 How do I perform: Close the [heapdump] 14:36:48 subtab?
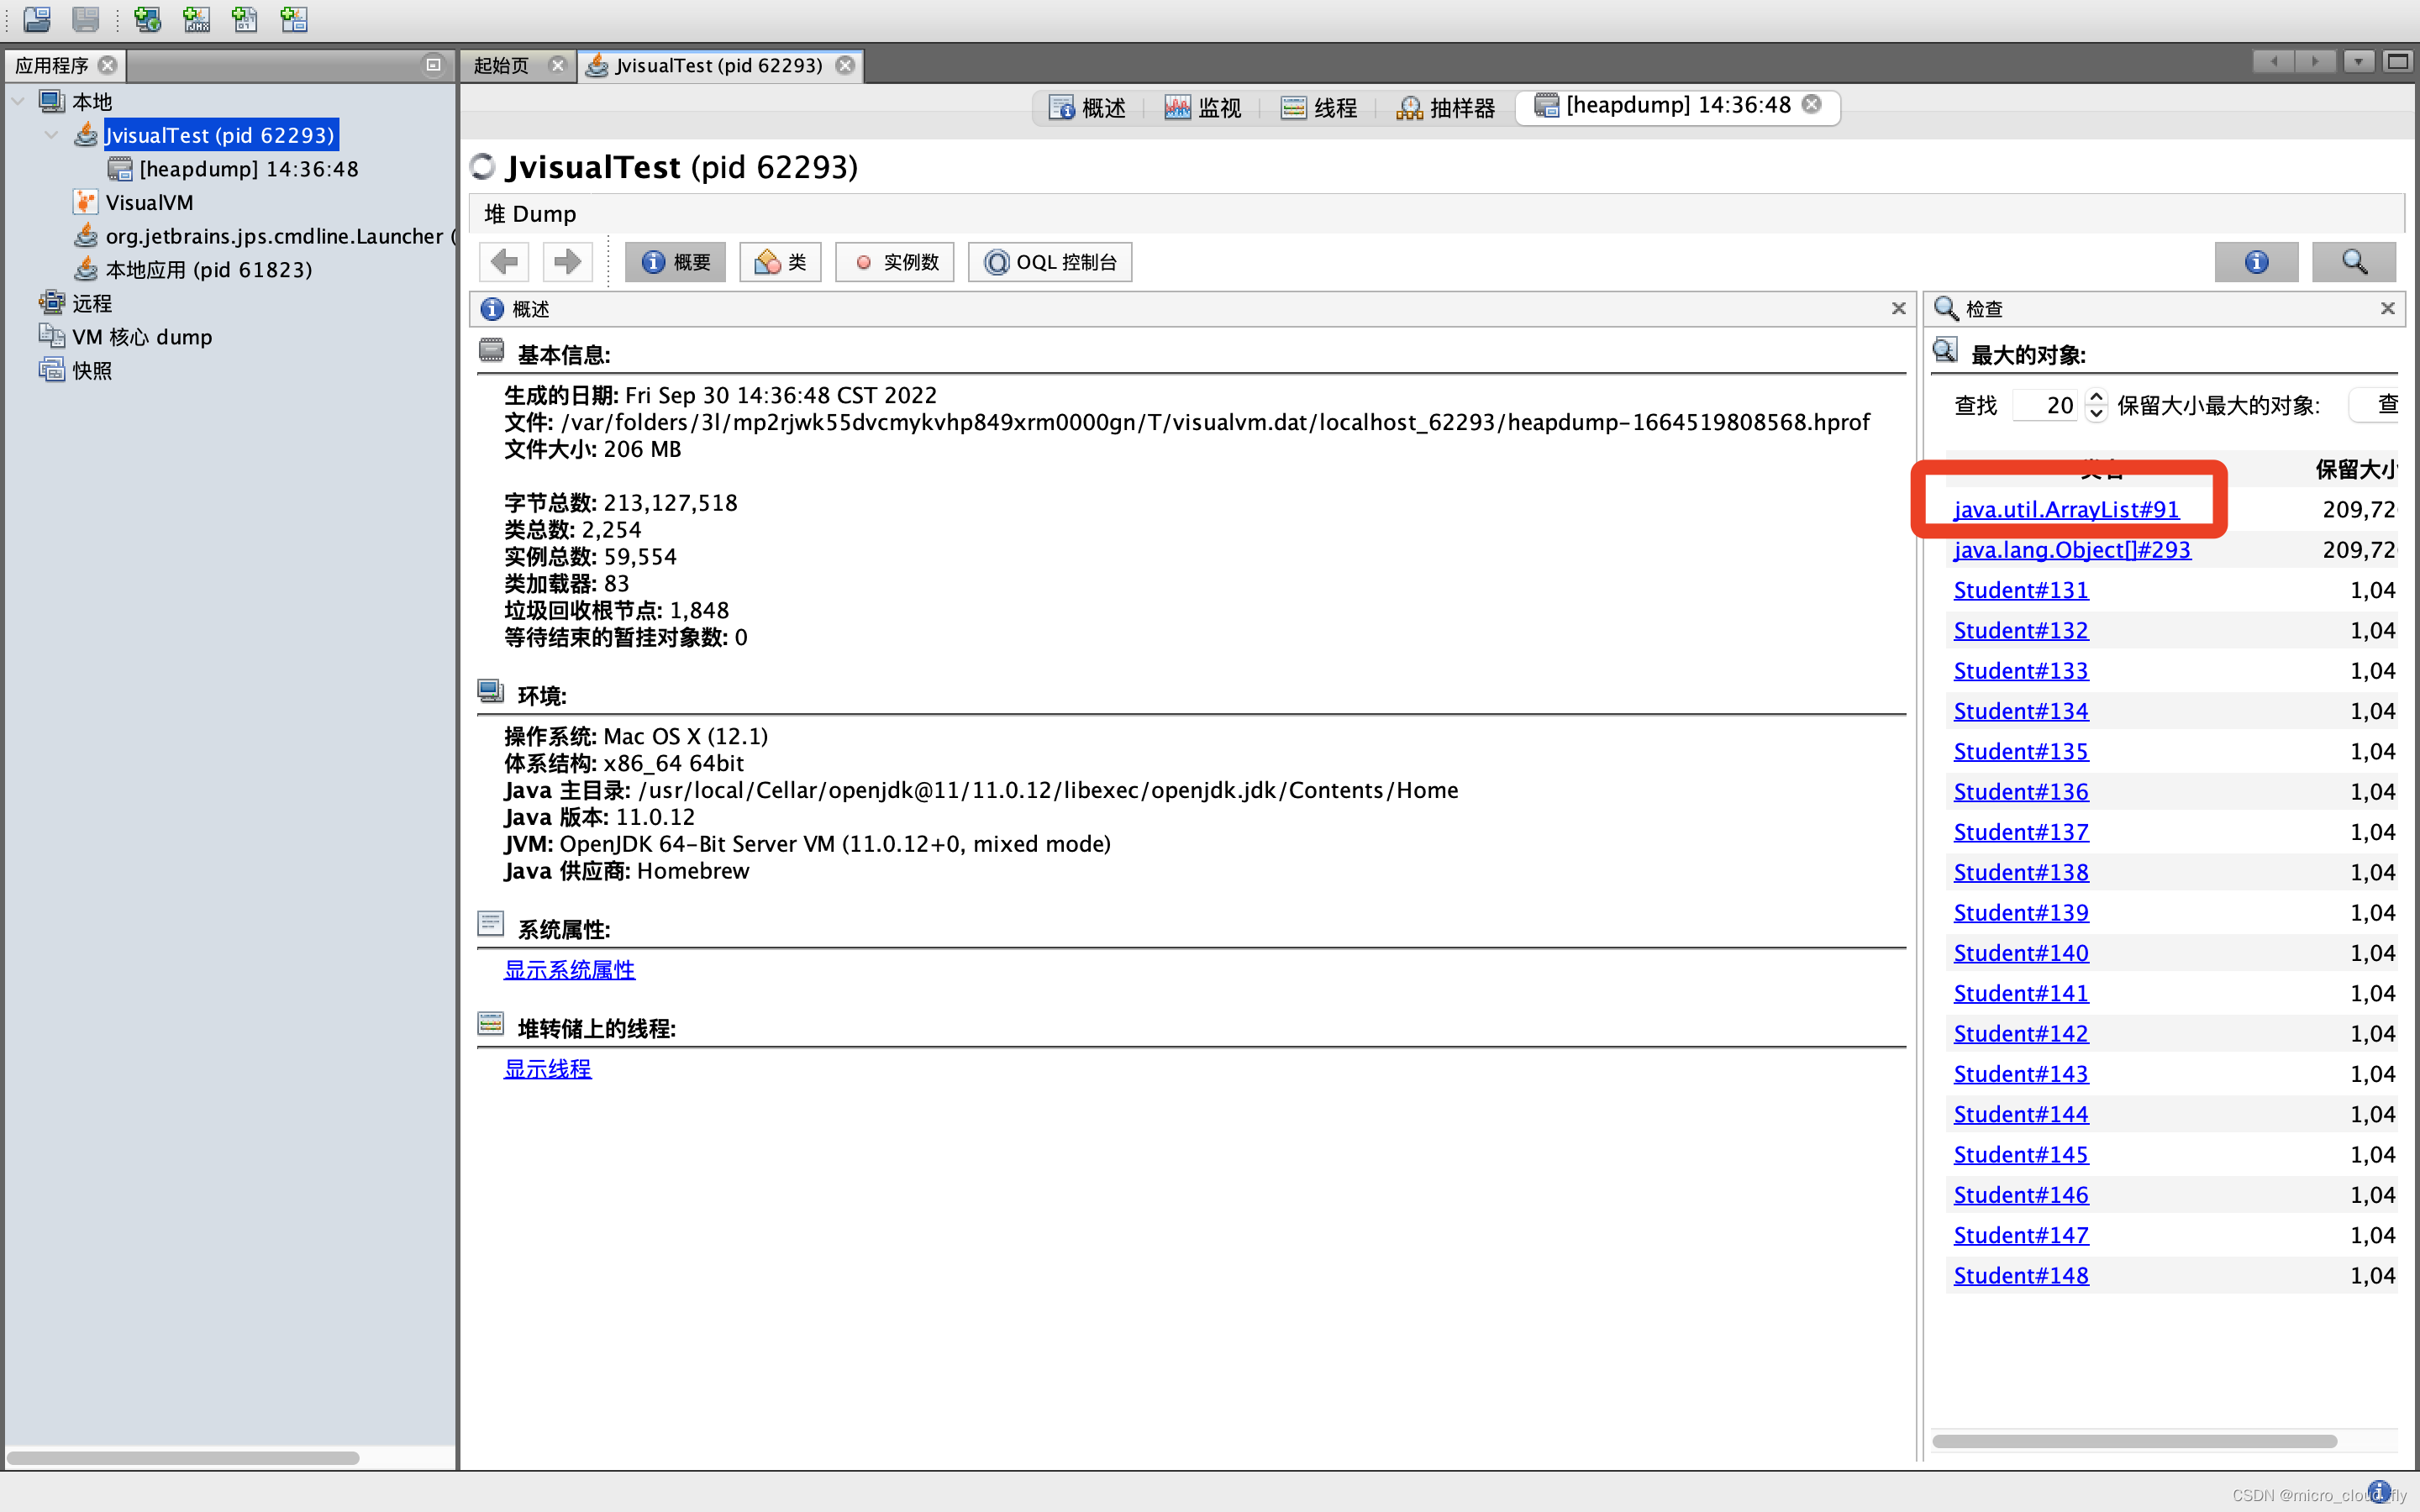tap(1812, 104)
